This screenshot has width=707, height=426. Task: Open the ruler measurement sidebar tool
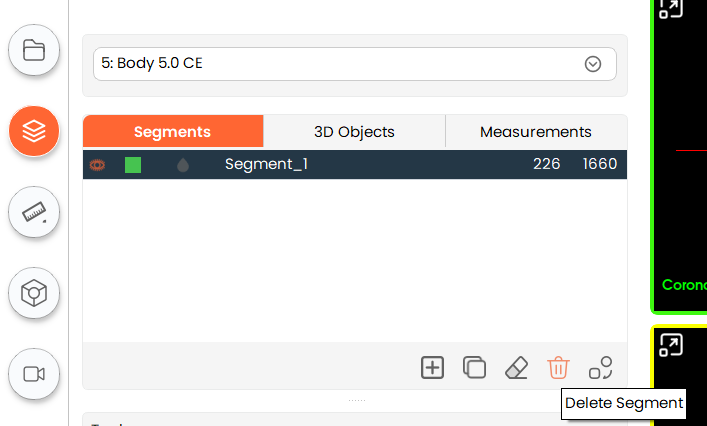35,212
